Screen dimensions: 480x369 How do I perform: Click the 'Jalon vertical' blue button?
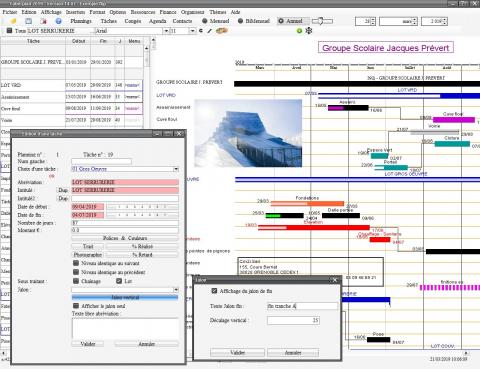tap(125, 297)
